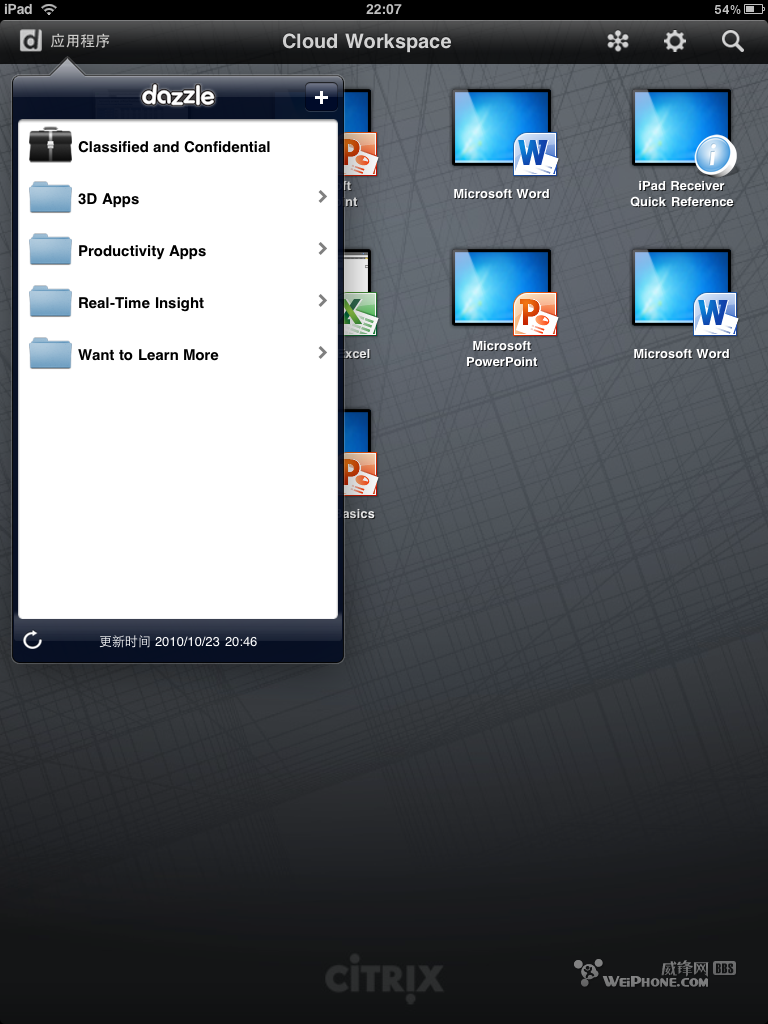
Task: Open settings via the gear icon
Action: point(675,41)
